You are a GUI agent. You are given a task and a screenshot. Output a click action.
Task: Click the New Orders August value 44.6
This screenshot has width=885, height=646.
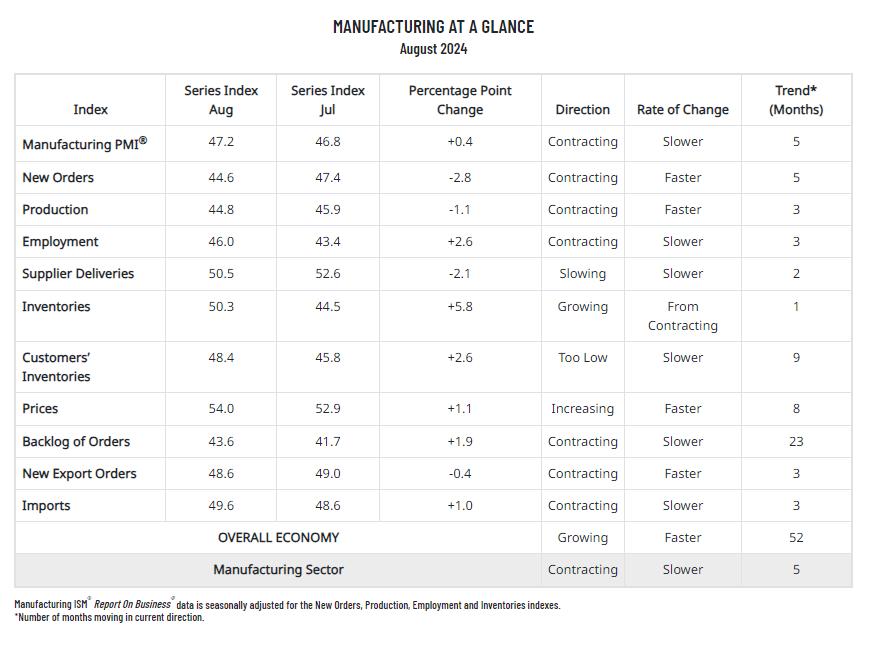[221, 178]
